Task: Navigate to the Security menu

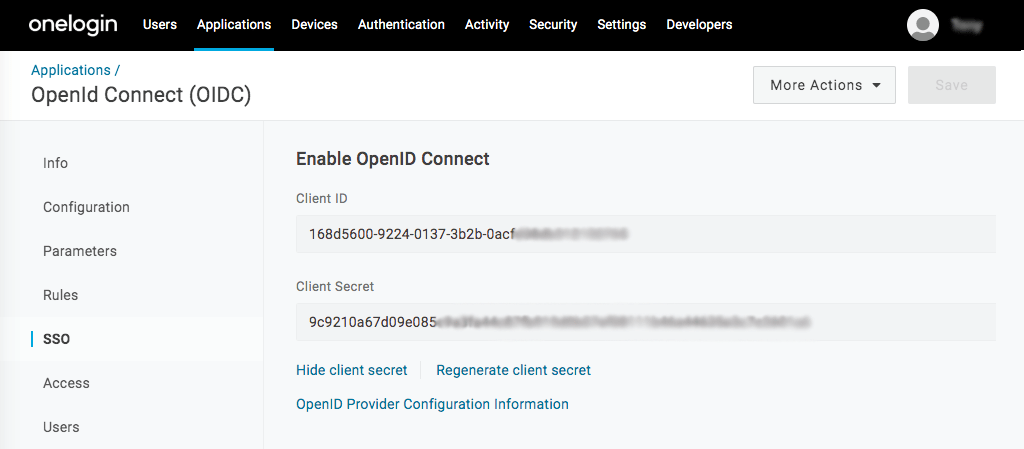Action: (x=553, y=24)
